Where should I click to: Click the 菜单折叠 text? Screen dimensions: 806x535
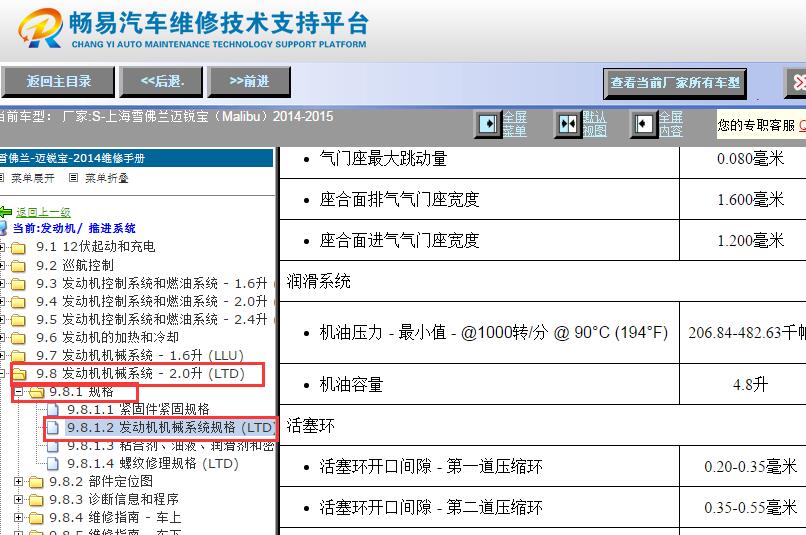pyautogui.click(x=106, y=178)
